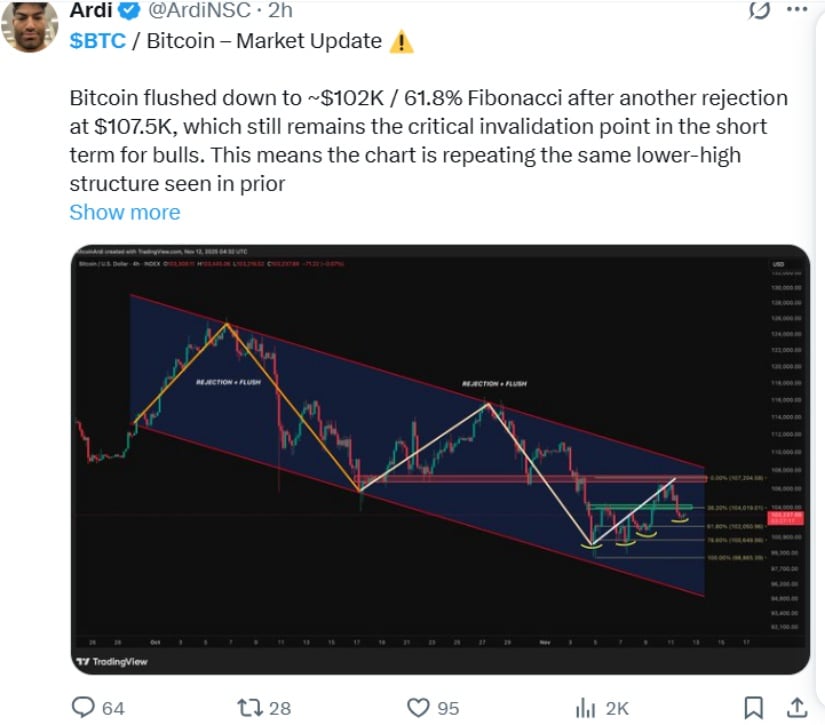The height and width of the screenshot is (725, 825).
Task: Click the 2K views count
Action: pos(617,708)
